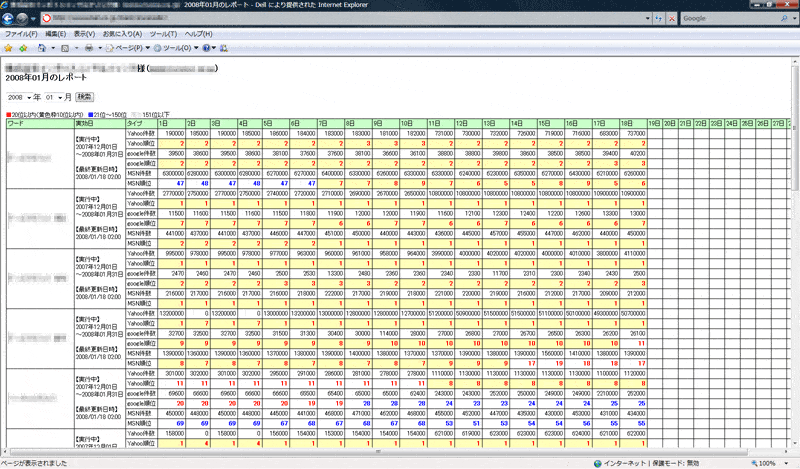
Task: Open the ツール(T) menu
Action: pos(163,34)
